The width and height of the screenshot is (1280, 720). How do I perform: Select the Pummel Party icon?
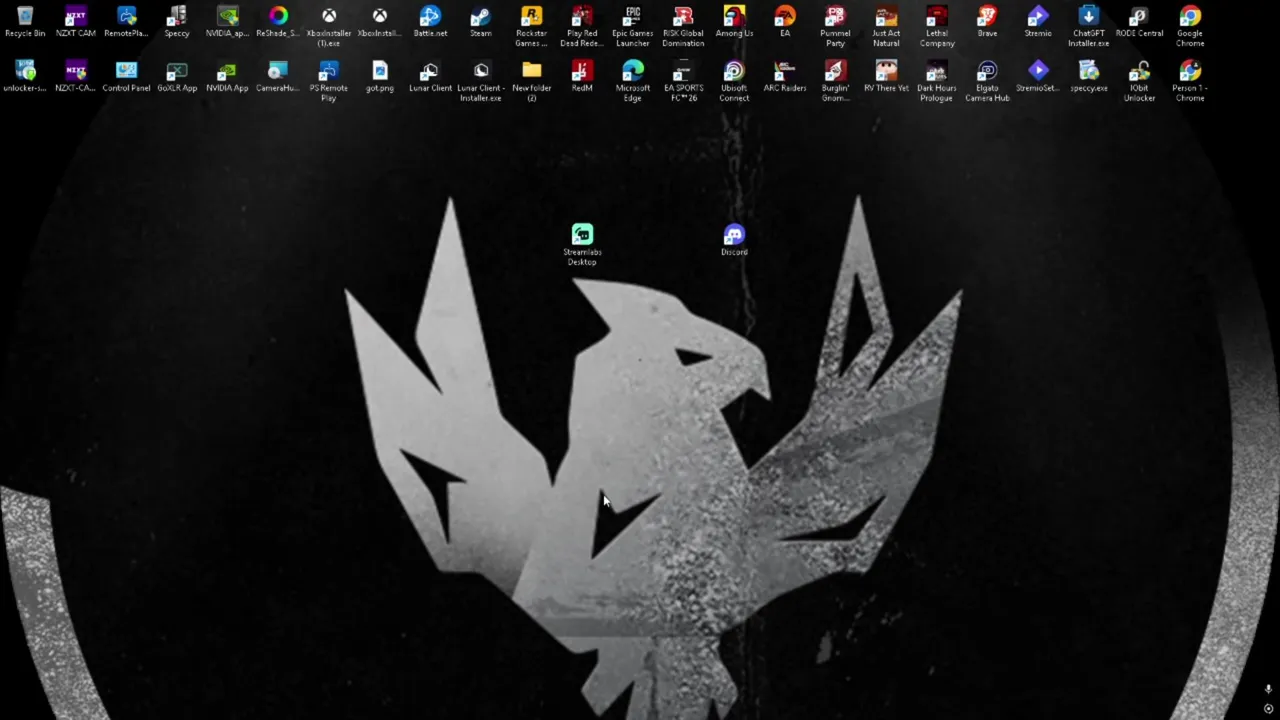[x=835, y=27]
